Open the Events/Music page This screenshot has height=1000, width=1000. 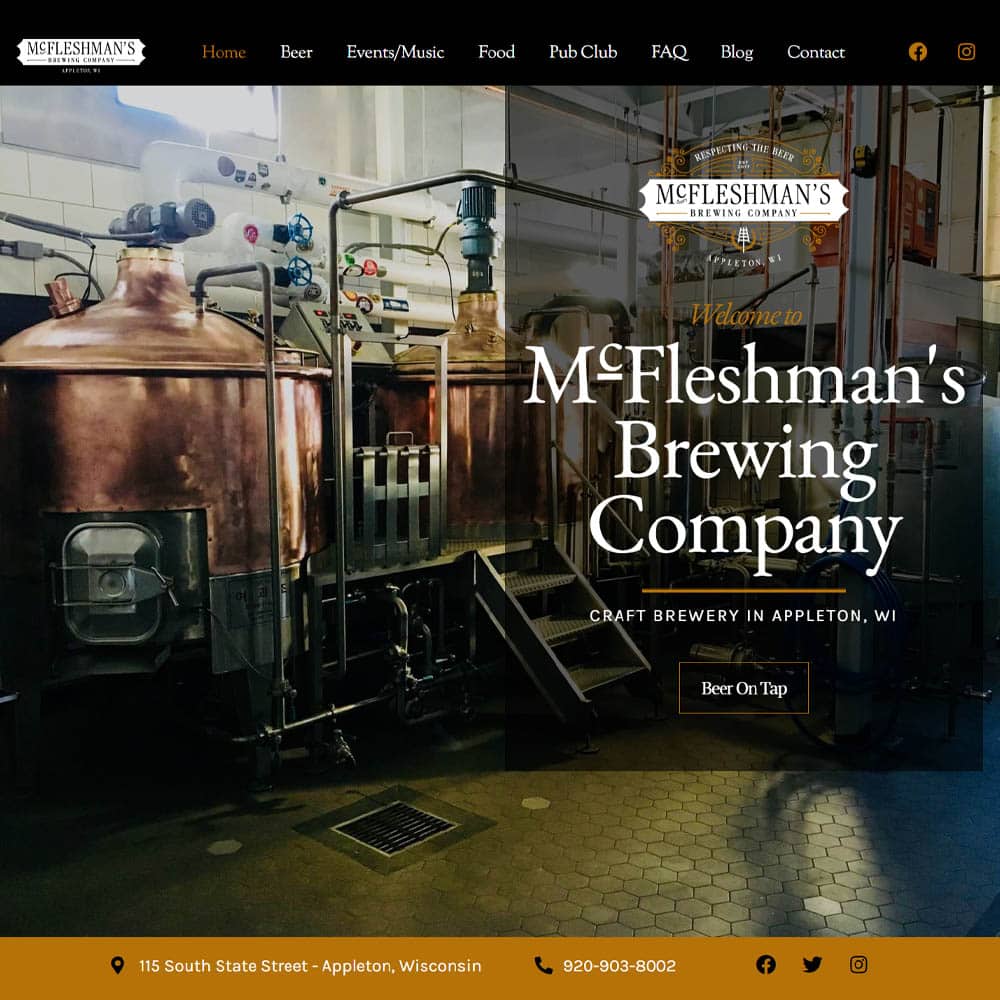395,52
